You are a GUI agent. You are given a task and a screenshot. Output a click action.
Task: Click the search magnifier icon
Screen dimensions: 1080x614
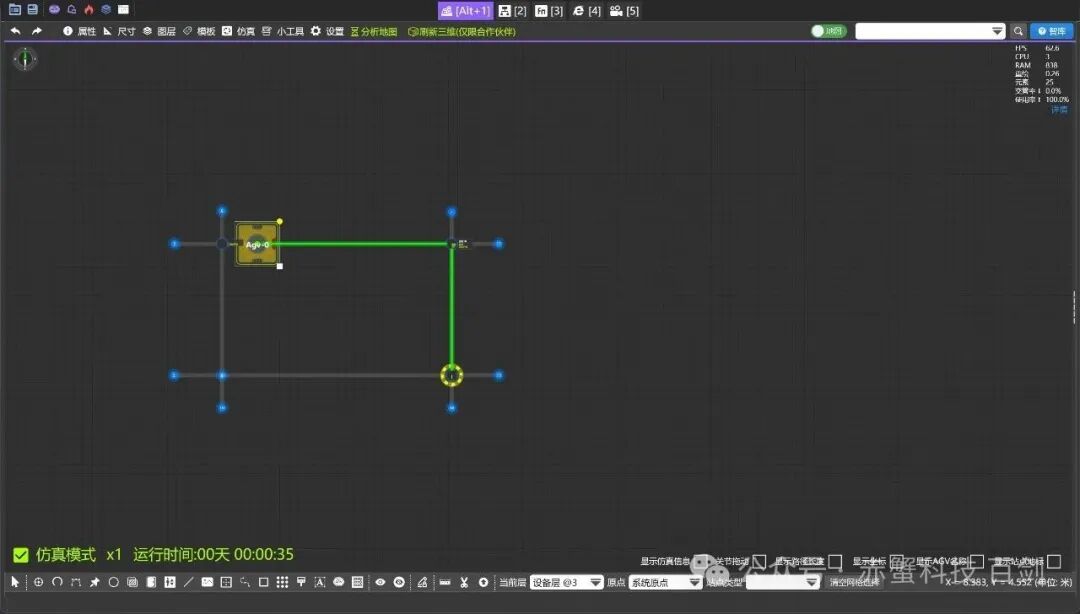[1018, 31]
